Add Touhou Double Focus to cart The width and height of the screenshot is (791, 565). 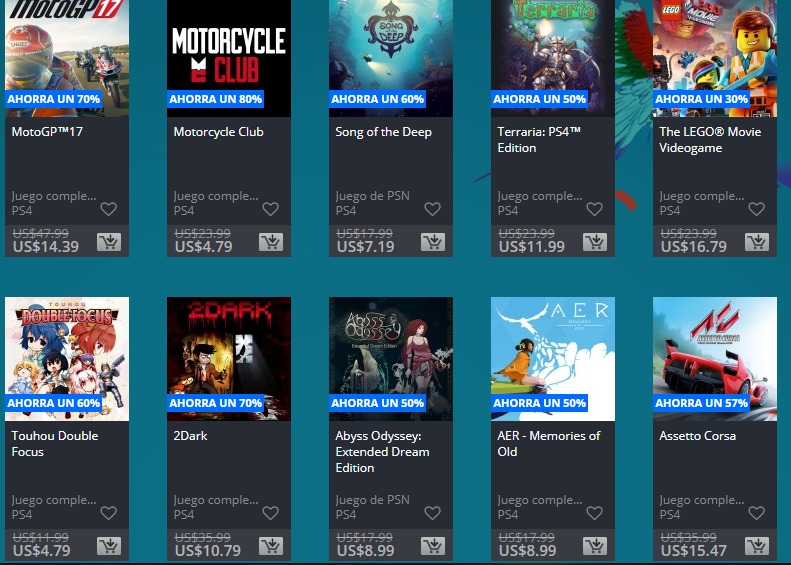(x=109, y=546)
